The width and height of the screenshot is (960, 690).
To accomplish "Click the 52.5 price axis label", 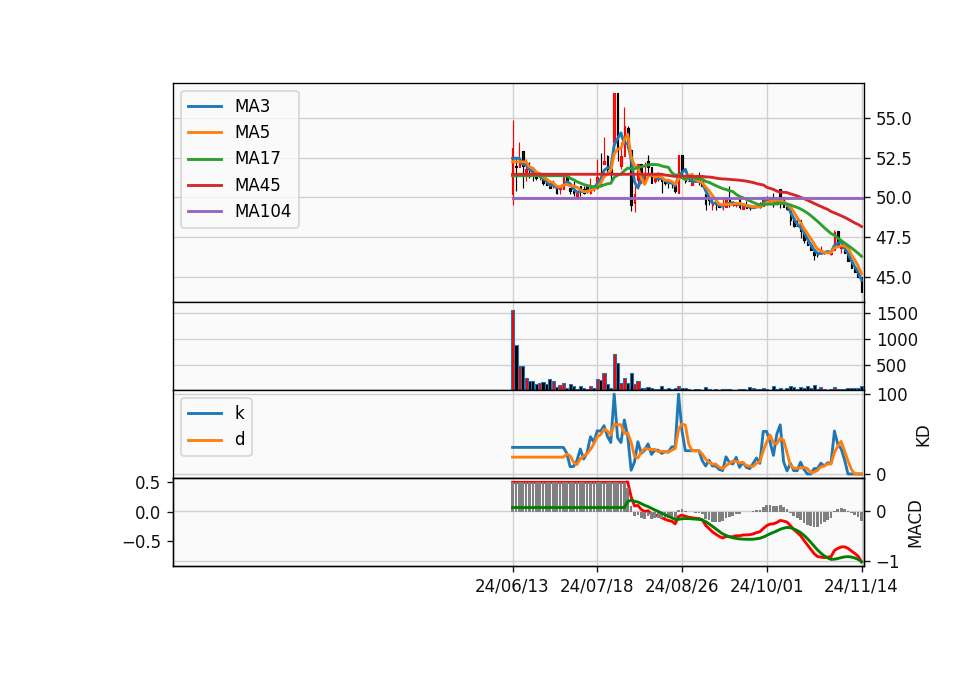I will pos(893,159).
